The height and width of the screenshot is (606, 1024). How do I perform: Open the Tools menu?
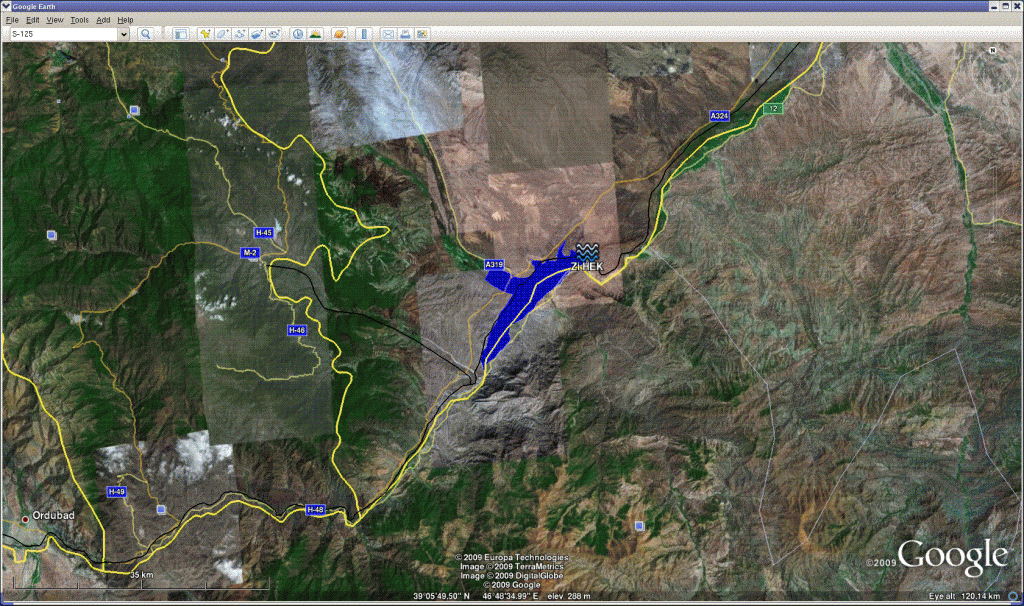[80, 20]
